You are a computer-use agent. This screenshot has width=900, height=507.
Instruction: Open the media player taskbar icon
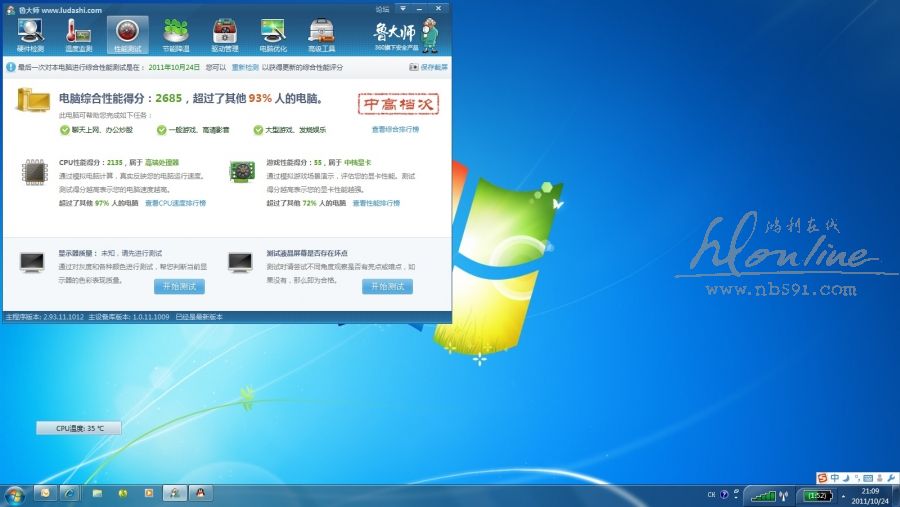tap(149, 493)
